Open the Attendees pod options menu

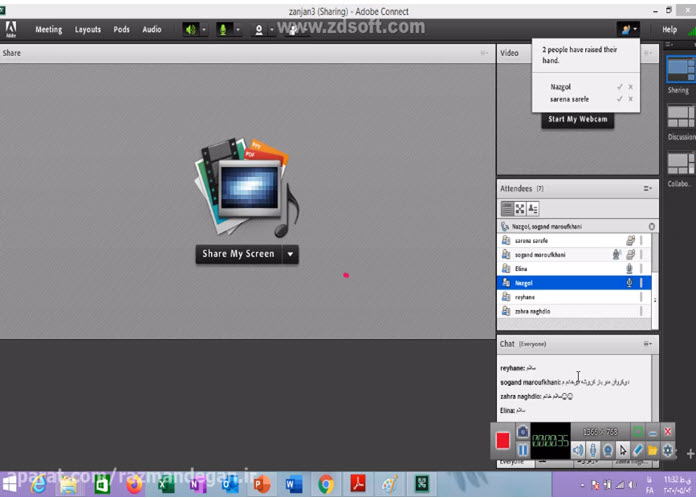pos(648,189)
